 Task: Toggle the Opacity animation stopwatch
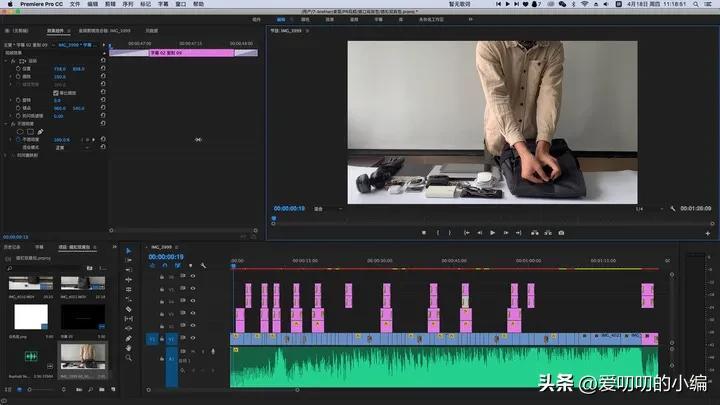[18, 139]
